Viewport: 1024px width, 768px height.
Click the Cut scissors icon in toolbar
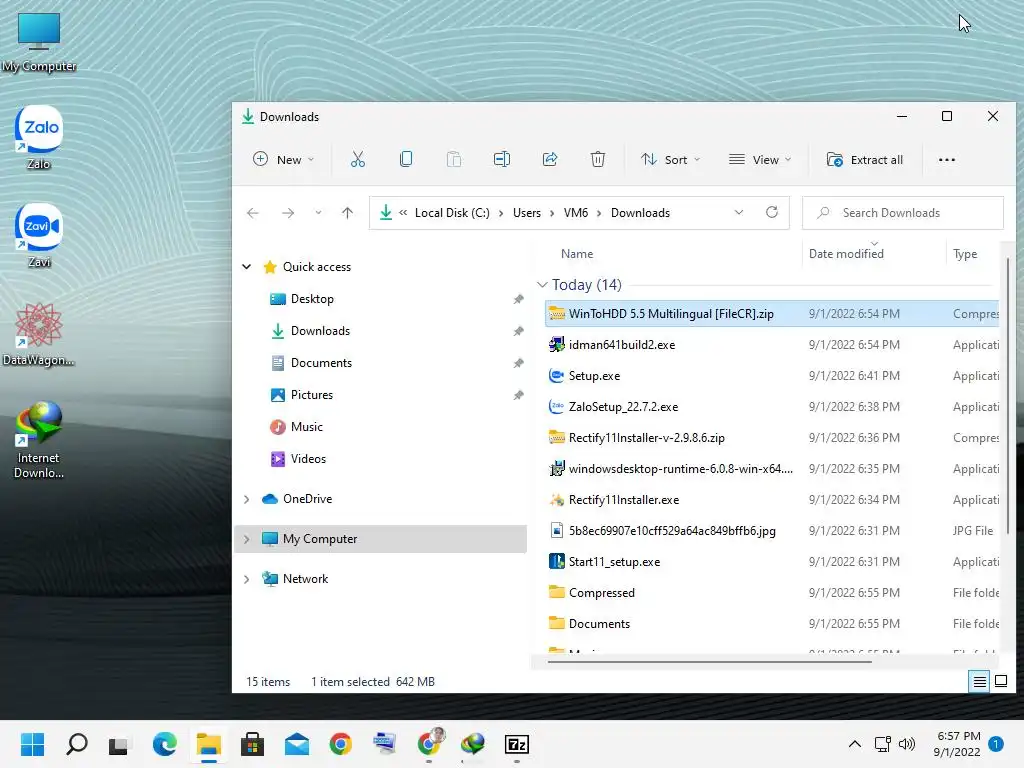tap(357, 159)
